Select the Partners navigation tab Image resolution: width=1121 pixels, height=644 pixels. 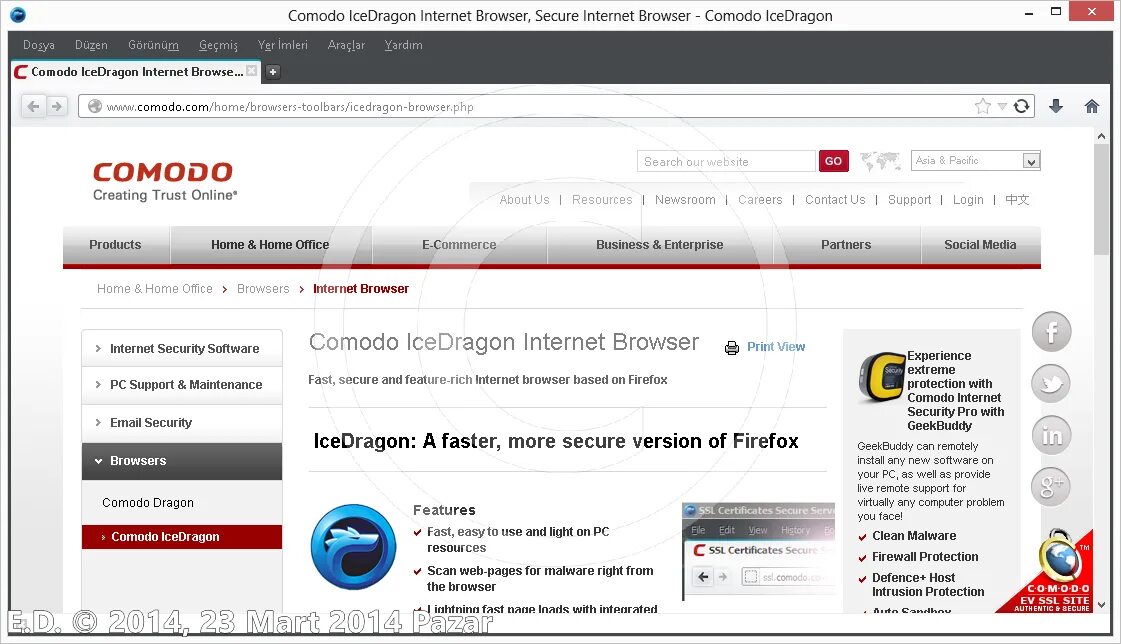pos(846,245)
